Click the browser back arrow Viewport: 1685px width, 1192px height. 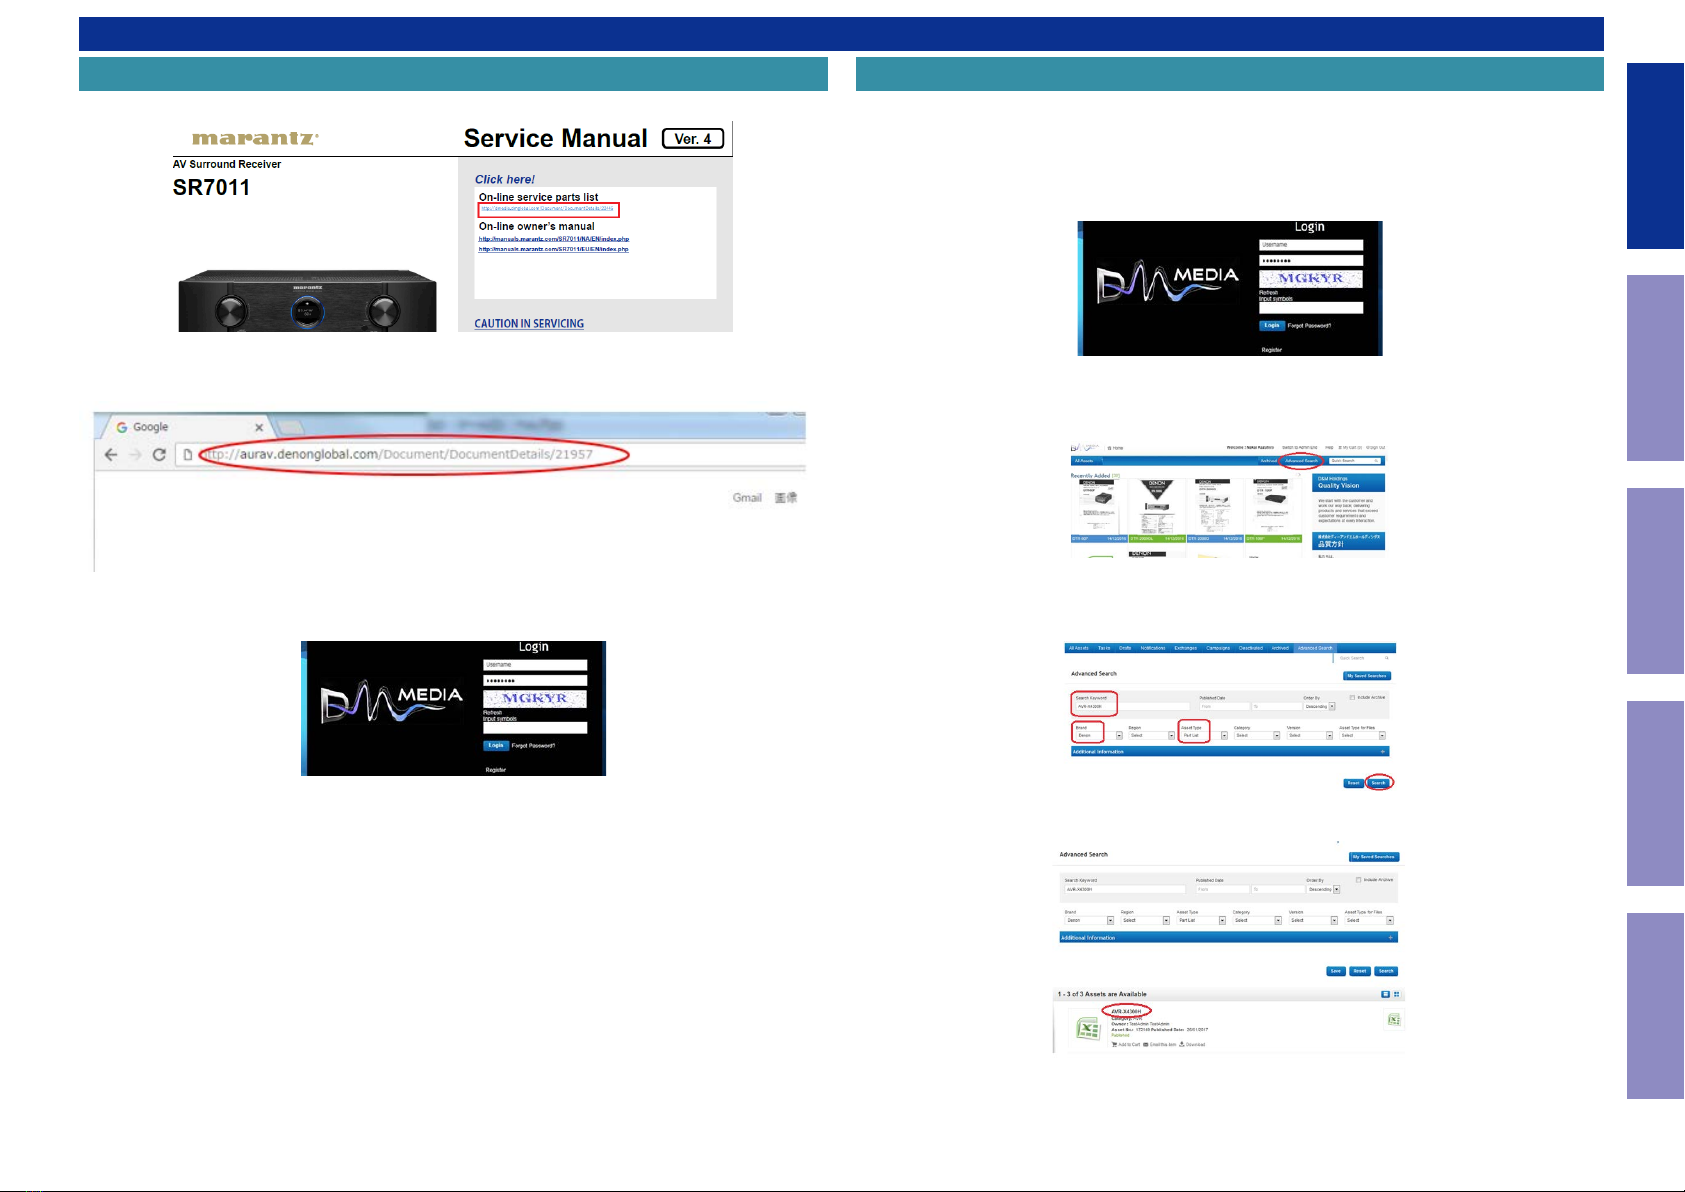(111, 455)
